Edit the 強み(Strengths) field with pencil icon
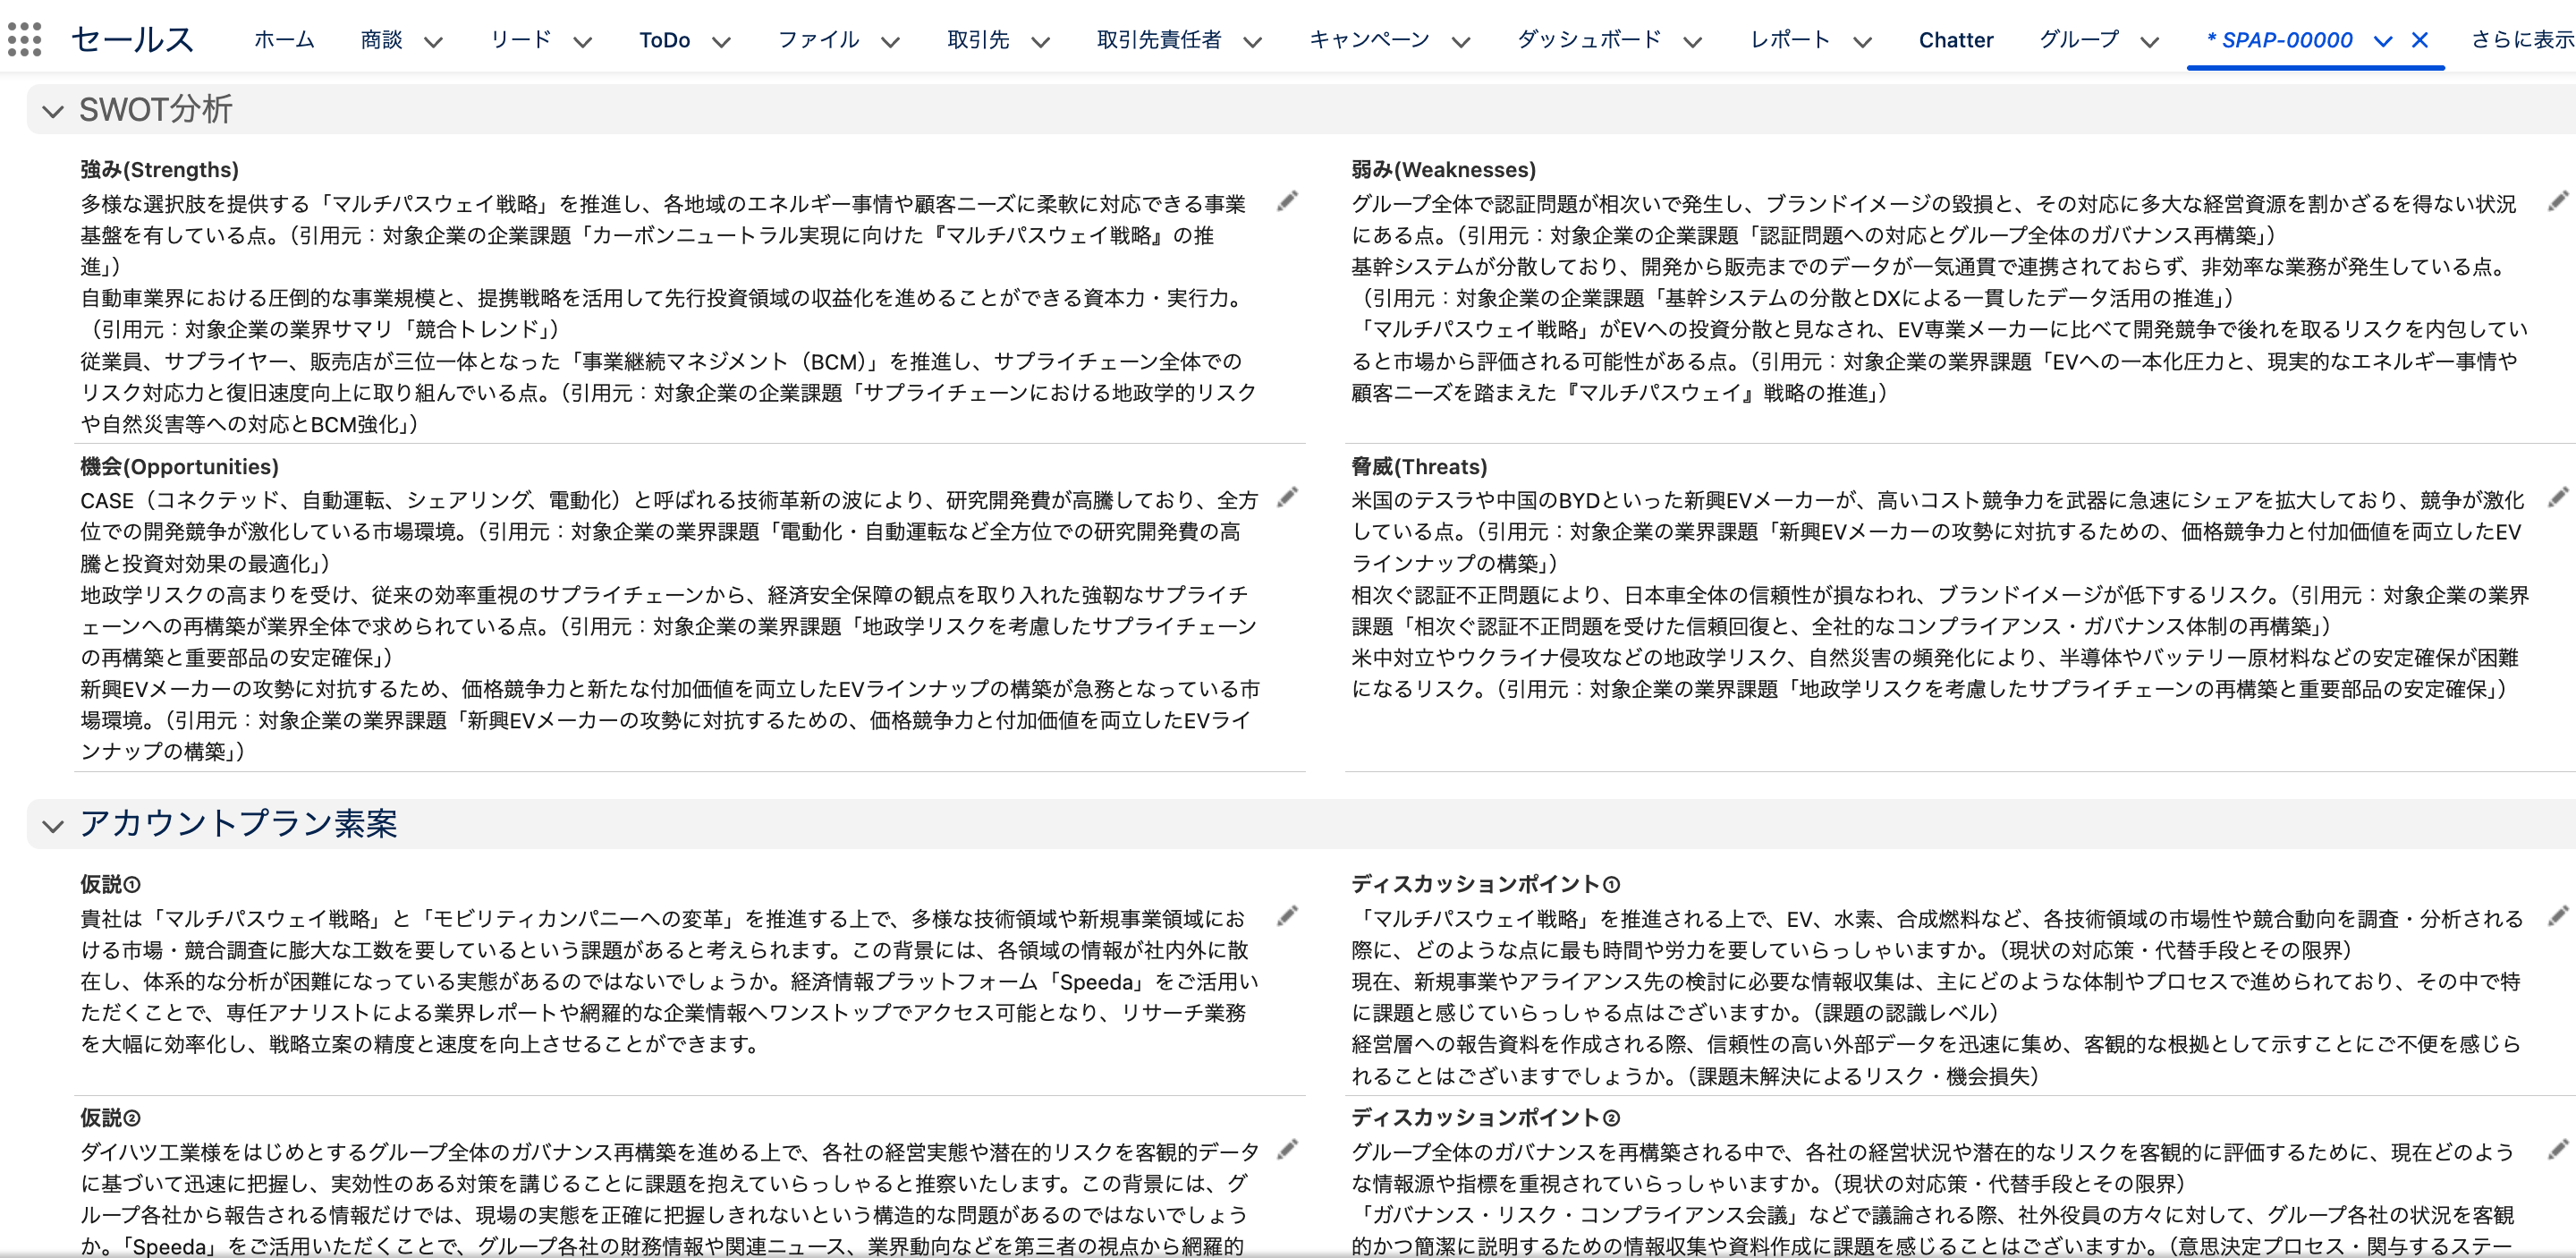 [x=1287, y=202]
